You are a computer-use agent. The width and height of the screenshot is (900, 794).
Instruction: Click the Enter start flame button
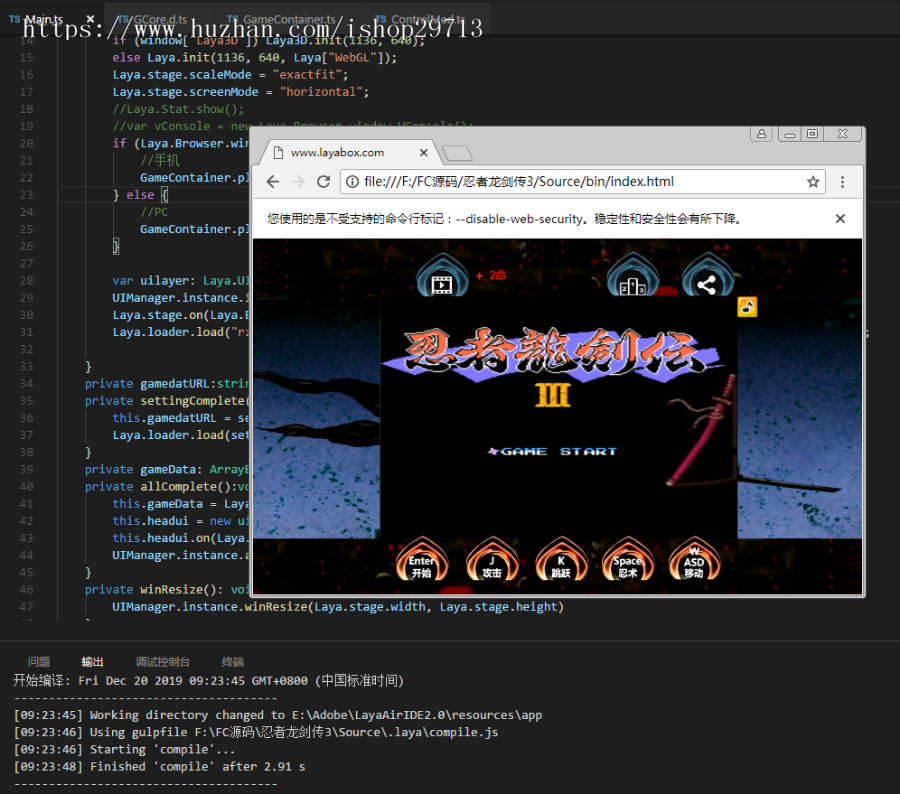click(x=422, y=560)
